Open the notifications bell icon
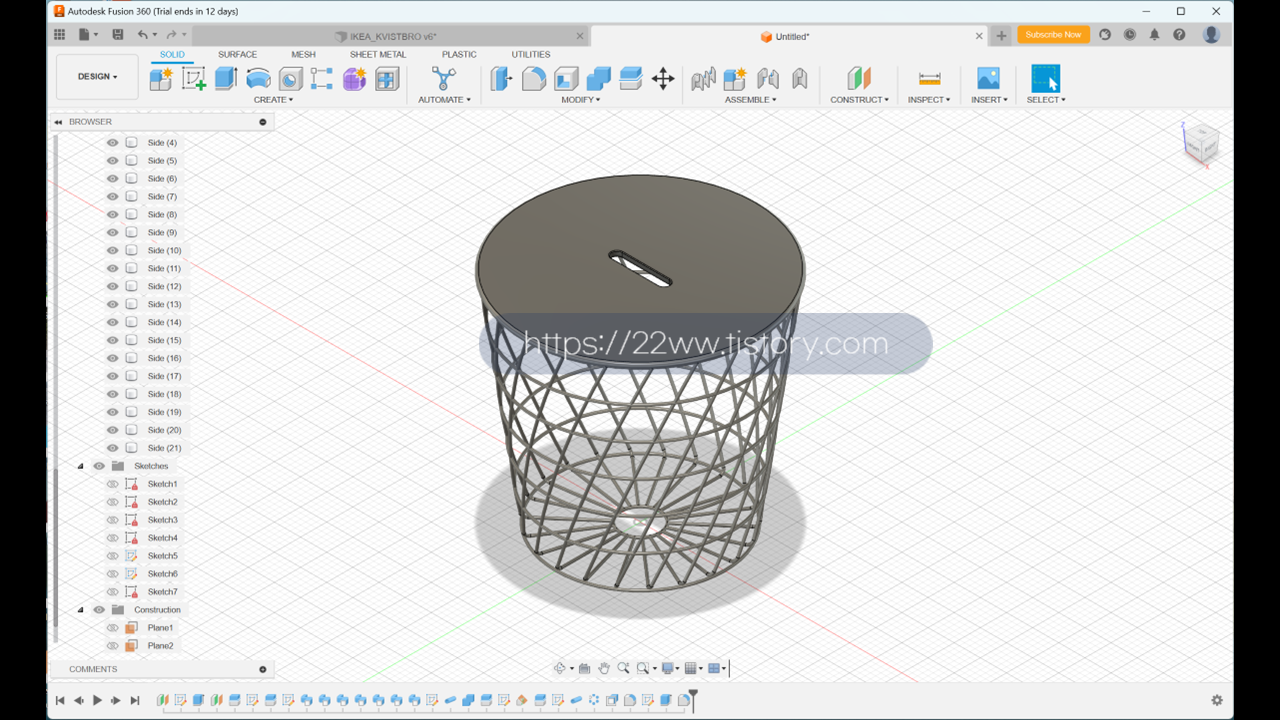 pos(1154,35)
